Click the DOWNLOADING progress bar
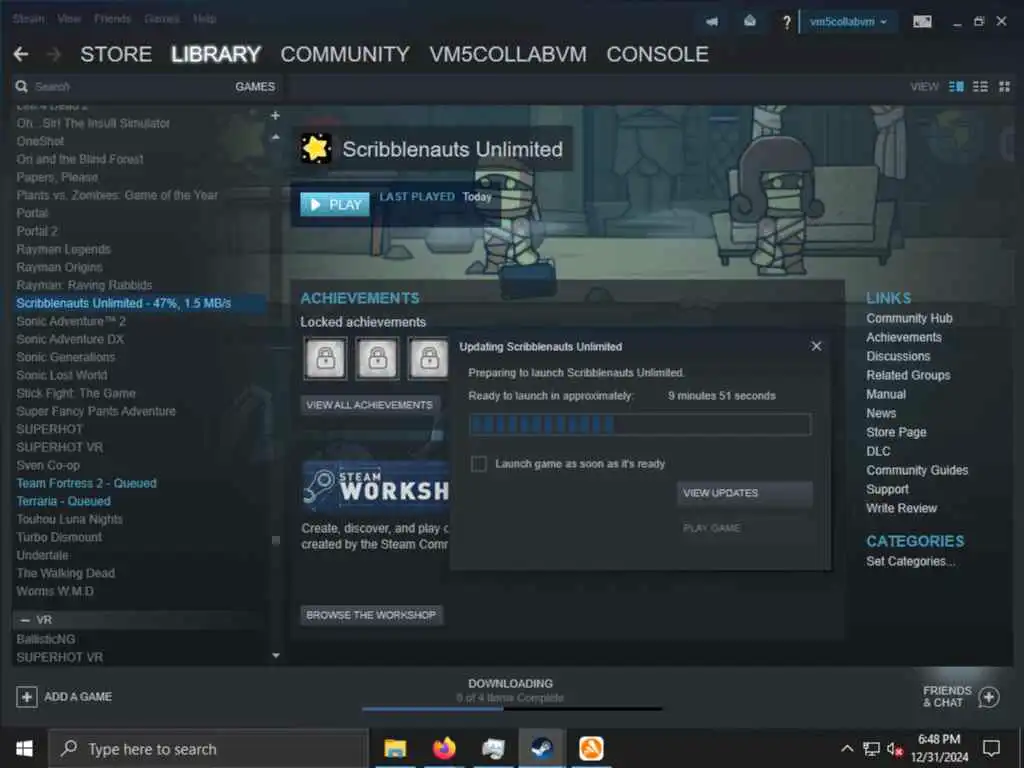 pyautogui.click(x=512, y=709)
